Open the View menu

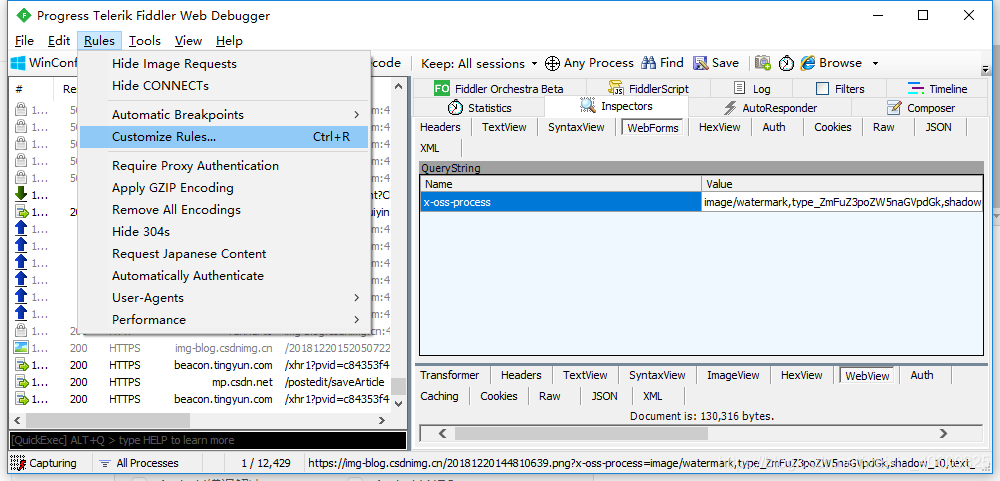[188, 41]
